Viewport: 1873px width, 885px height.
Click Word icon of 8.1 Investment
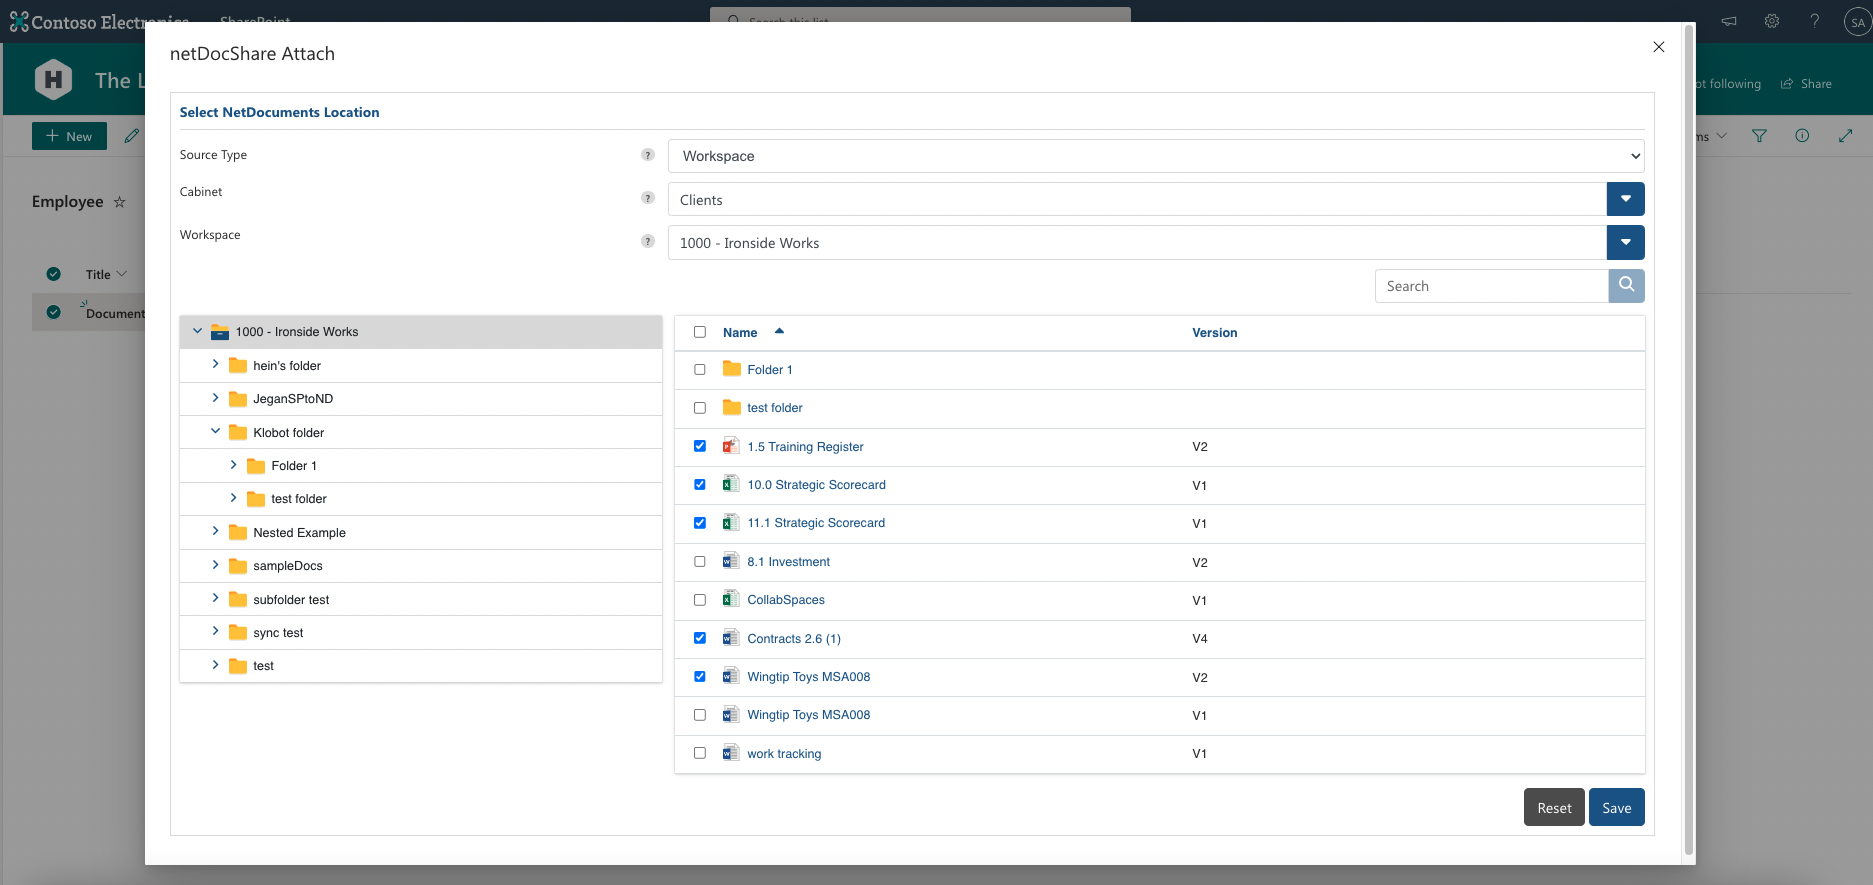click(731, 561)
